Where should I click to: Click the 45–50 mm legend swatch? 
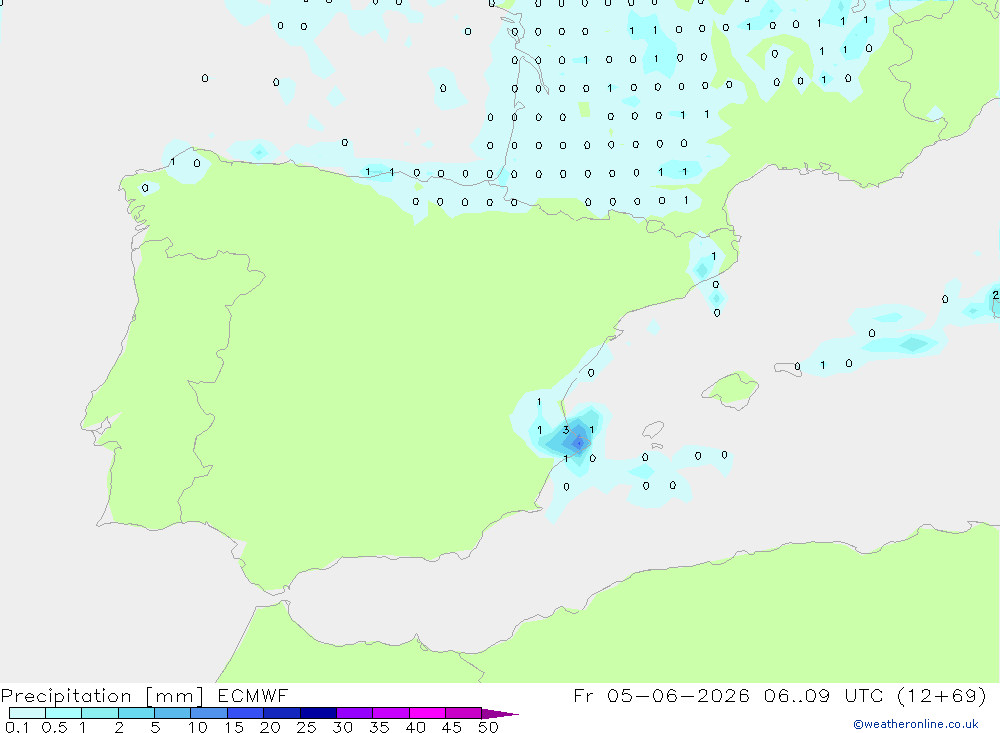464,713
